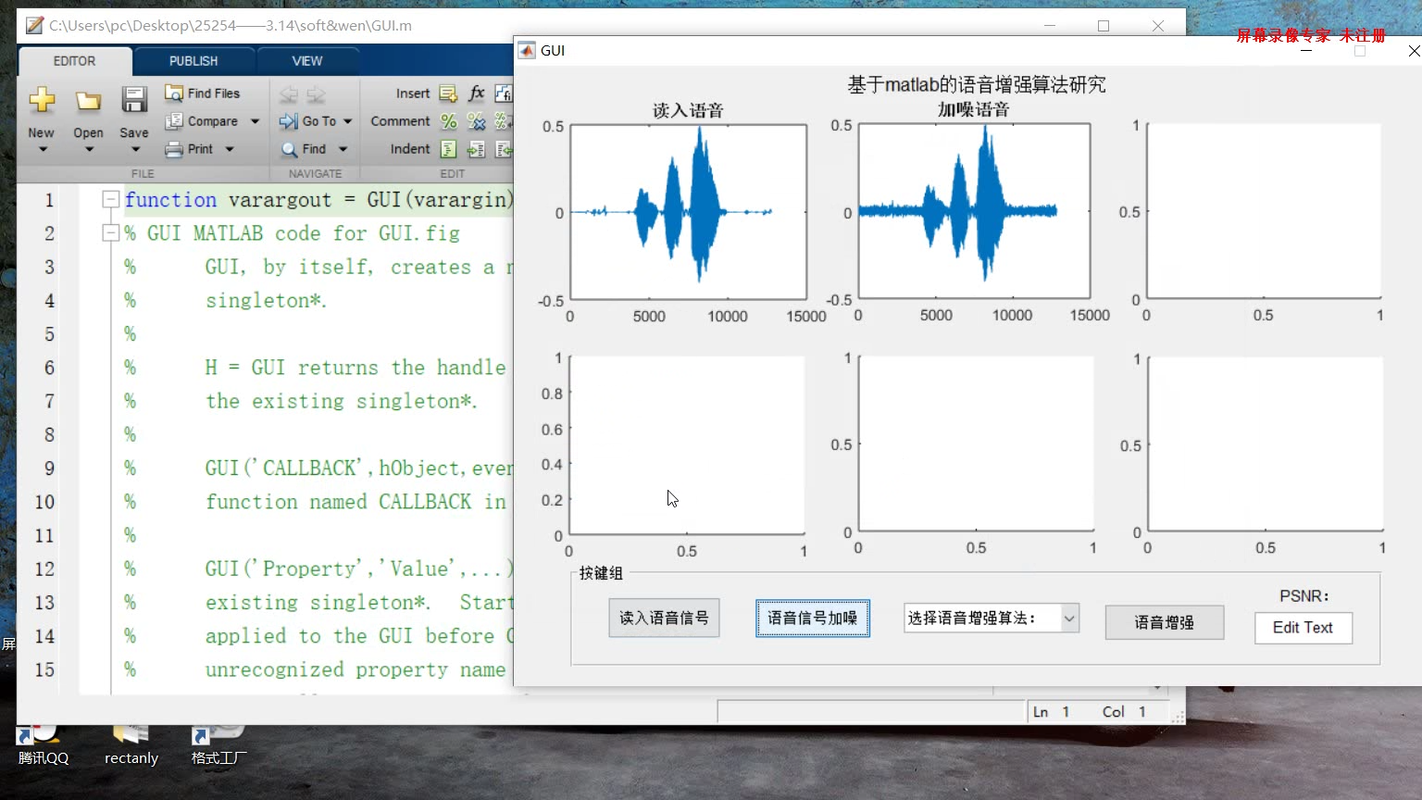Expand the Compare dropdown arrow
This screenshot has width=1422, height=800.
[255, 121]
